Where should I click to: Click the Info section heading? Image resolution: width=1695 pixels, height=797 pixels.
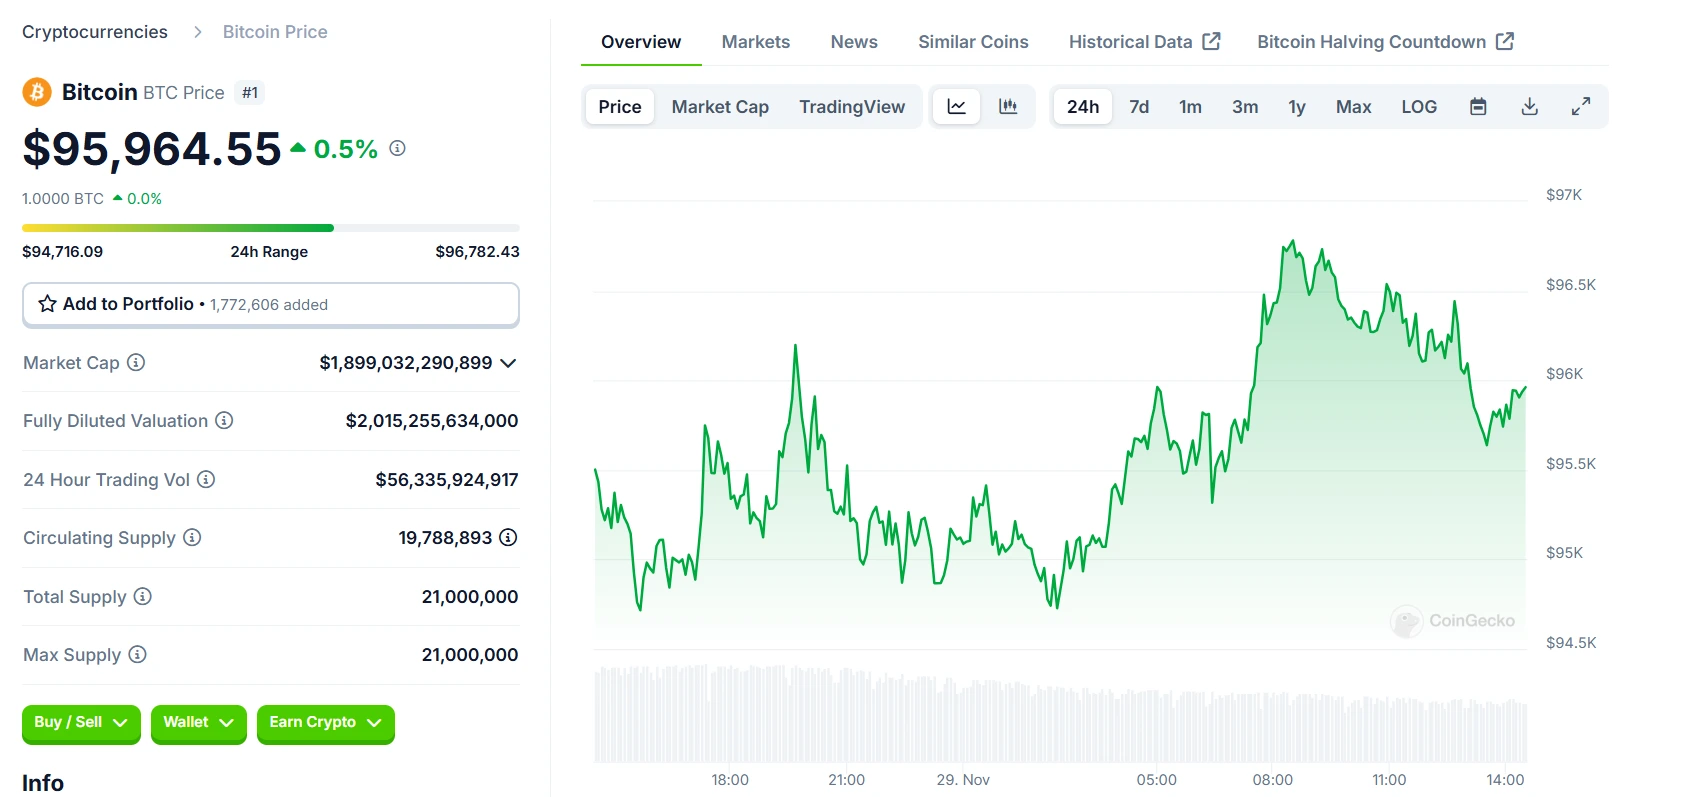click(43, 783)
